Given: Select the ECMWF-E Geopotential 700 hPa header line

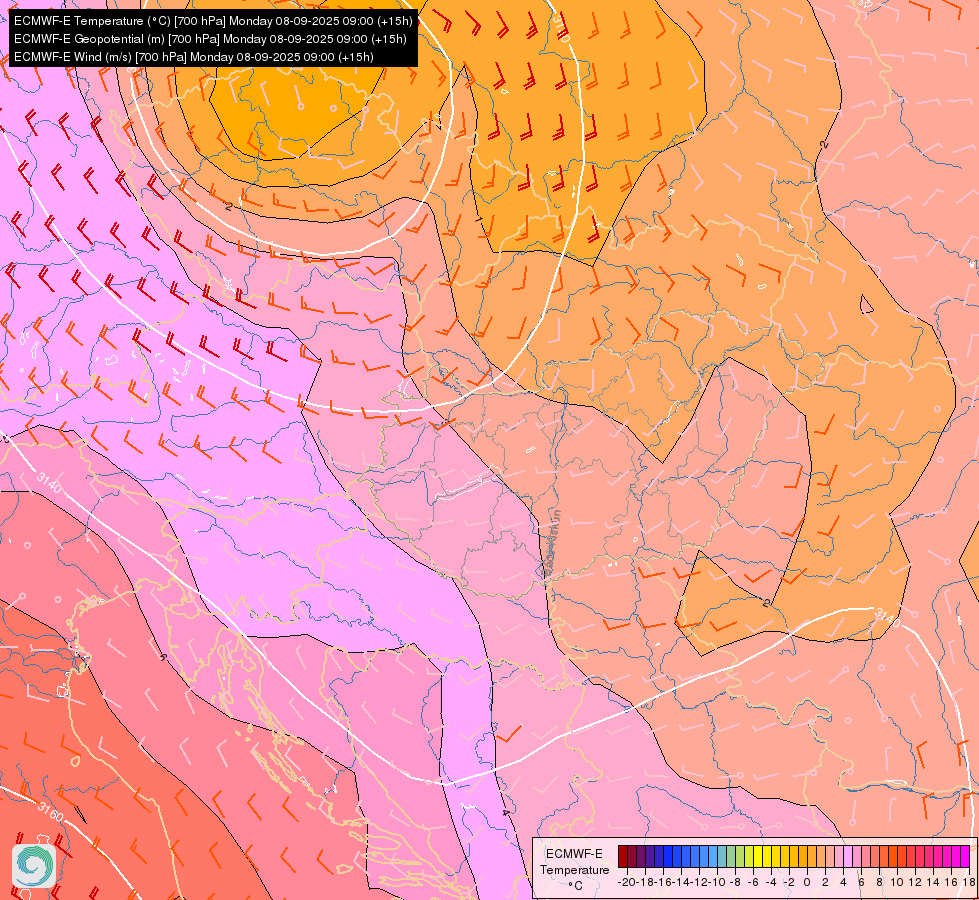Looking at the screenshot, I should pos(210,39).
